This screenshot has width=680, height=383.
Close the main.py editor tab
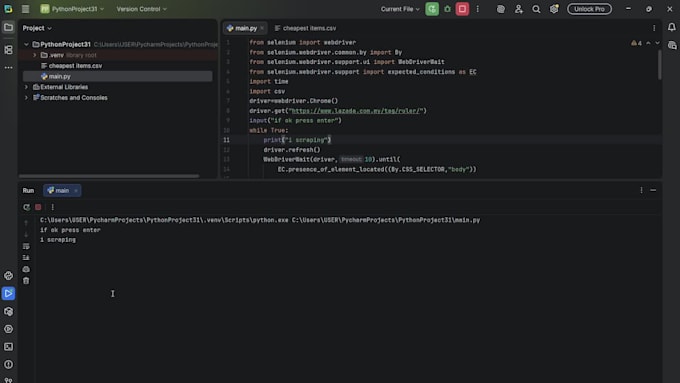click(262, 28)
